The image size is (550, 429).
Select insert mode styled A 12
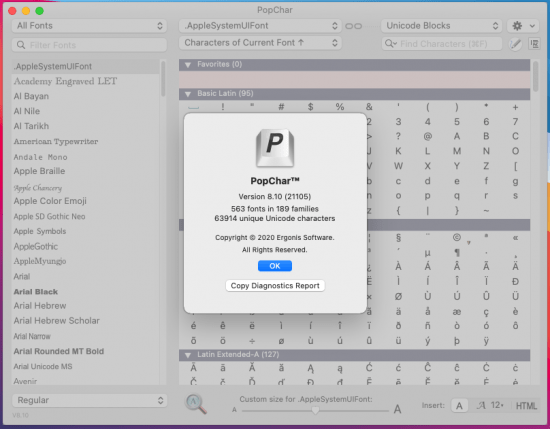click(490, 405)
